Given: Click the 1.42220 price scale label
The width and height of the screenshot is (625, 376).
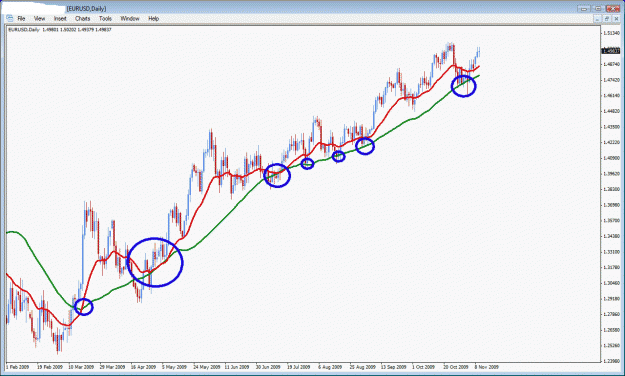Looking at the screenshot, I should (612, 142).
